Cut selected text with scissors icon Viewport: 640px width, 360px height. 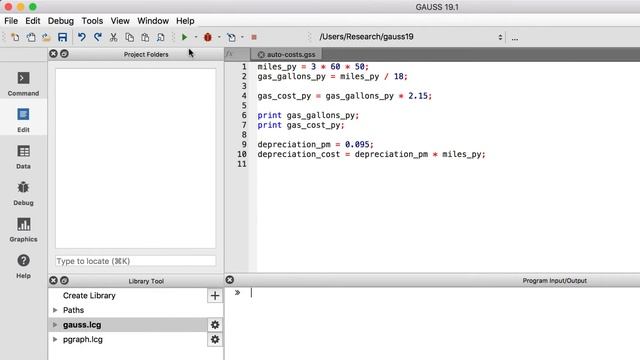click(113, 38)
